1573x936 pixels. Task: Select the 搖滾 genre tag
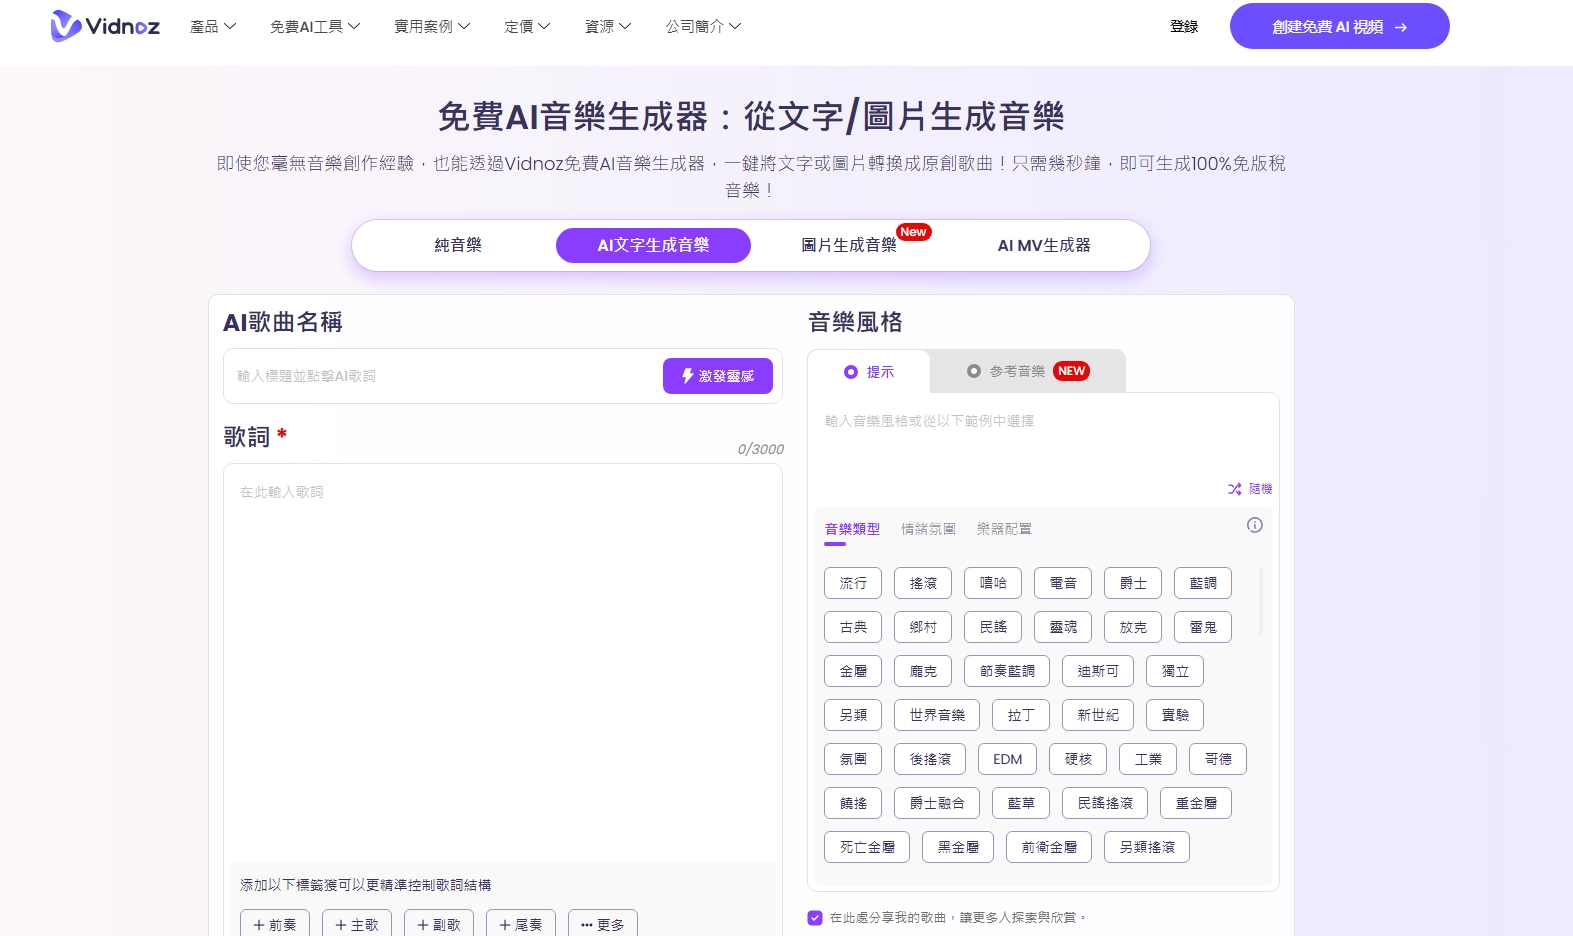coord(923,583)
